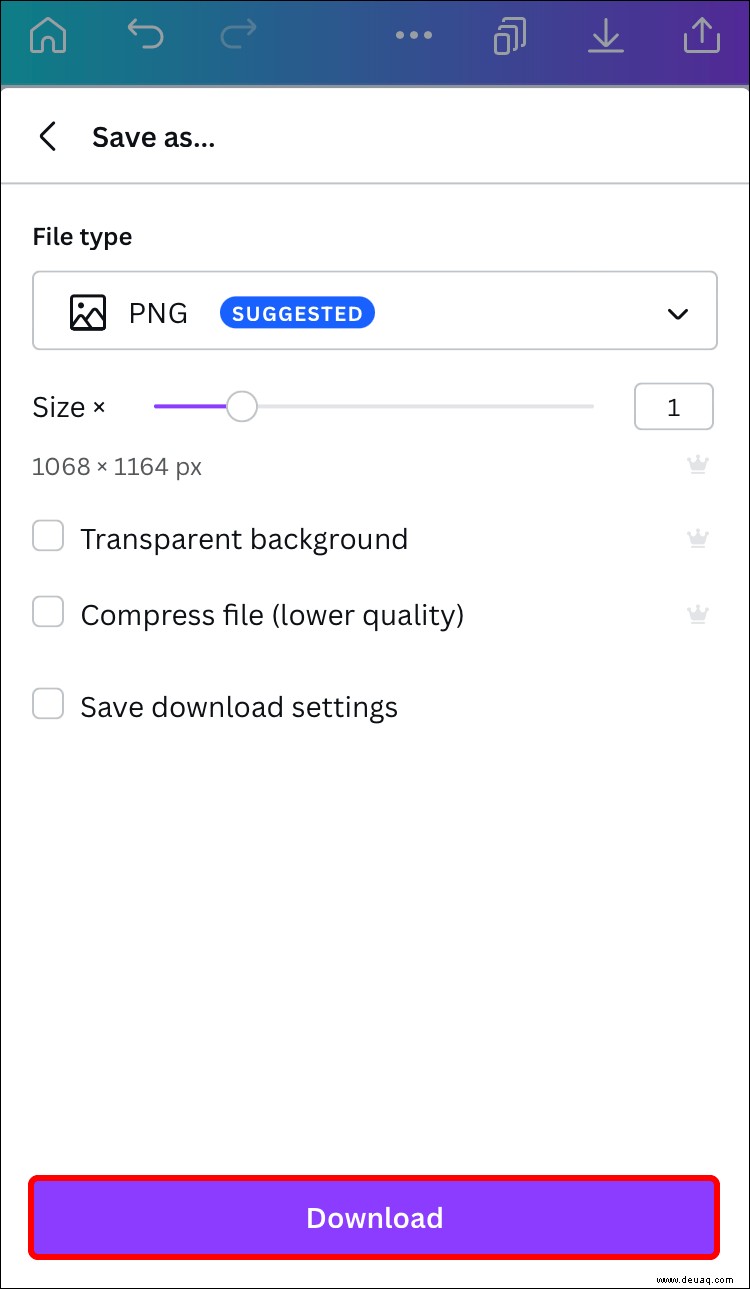Tap the redo arrow icon
750x1289 pixels.
click(x=237, y=35)
